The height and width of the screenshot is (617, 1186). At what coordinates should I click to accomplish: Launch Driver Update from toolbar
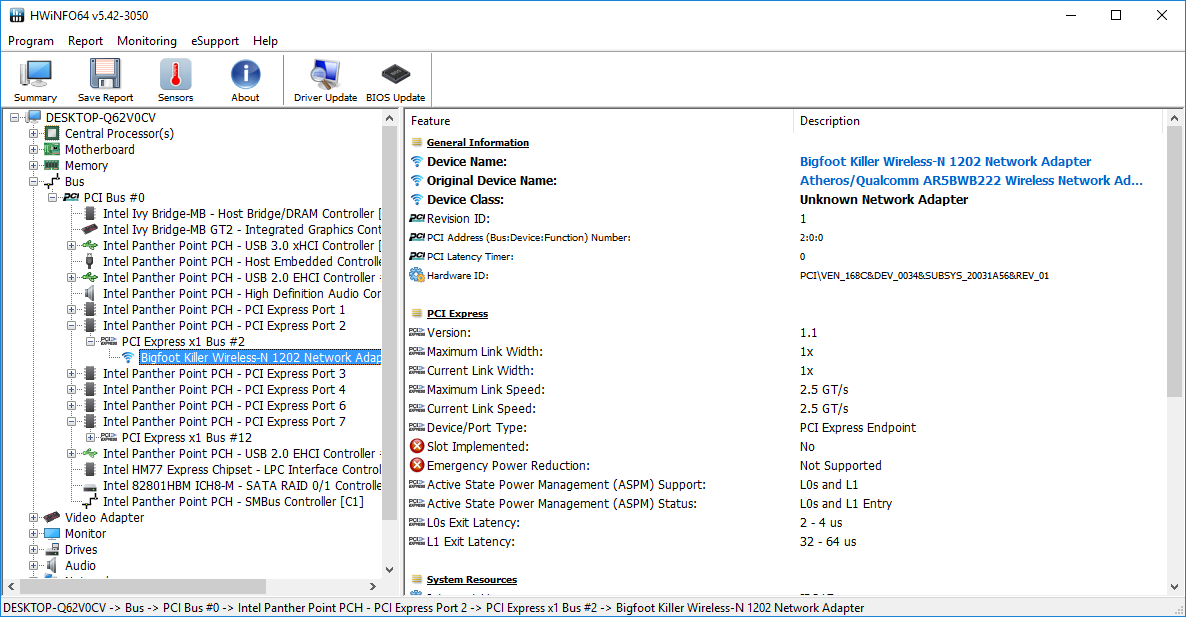(x=325, y=74)
